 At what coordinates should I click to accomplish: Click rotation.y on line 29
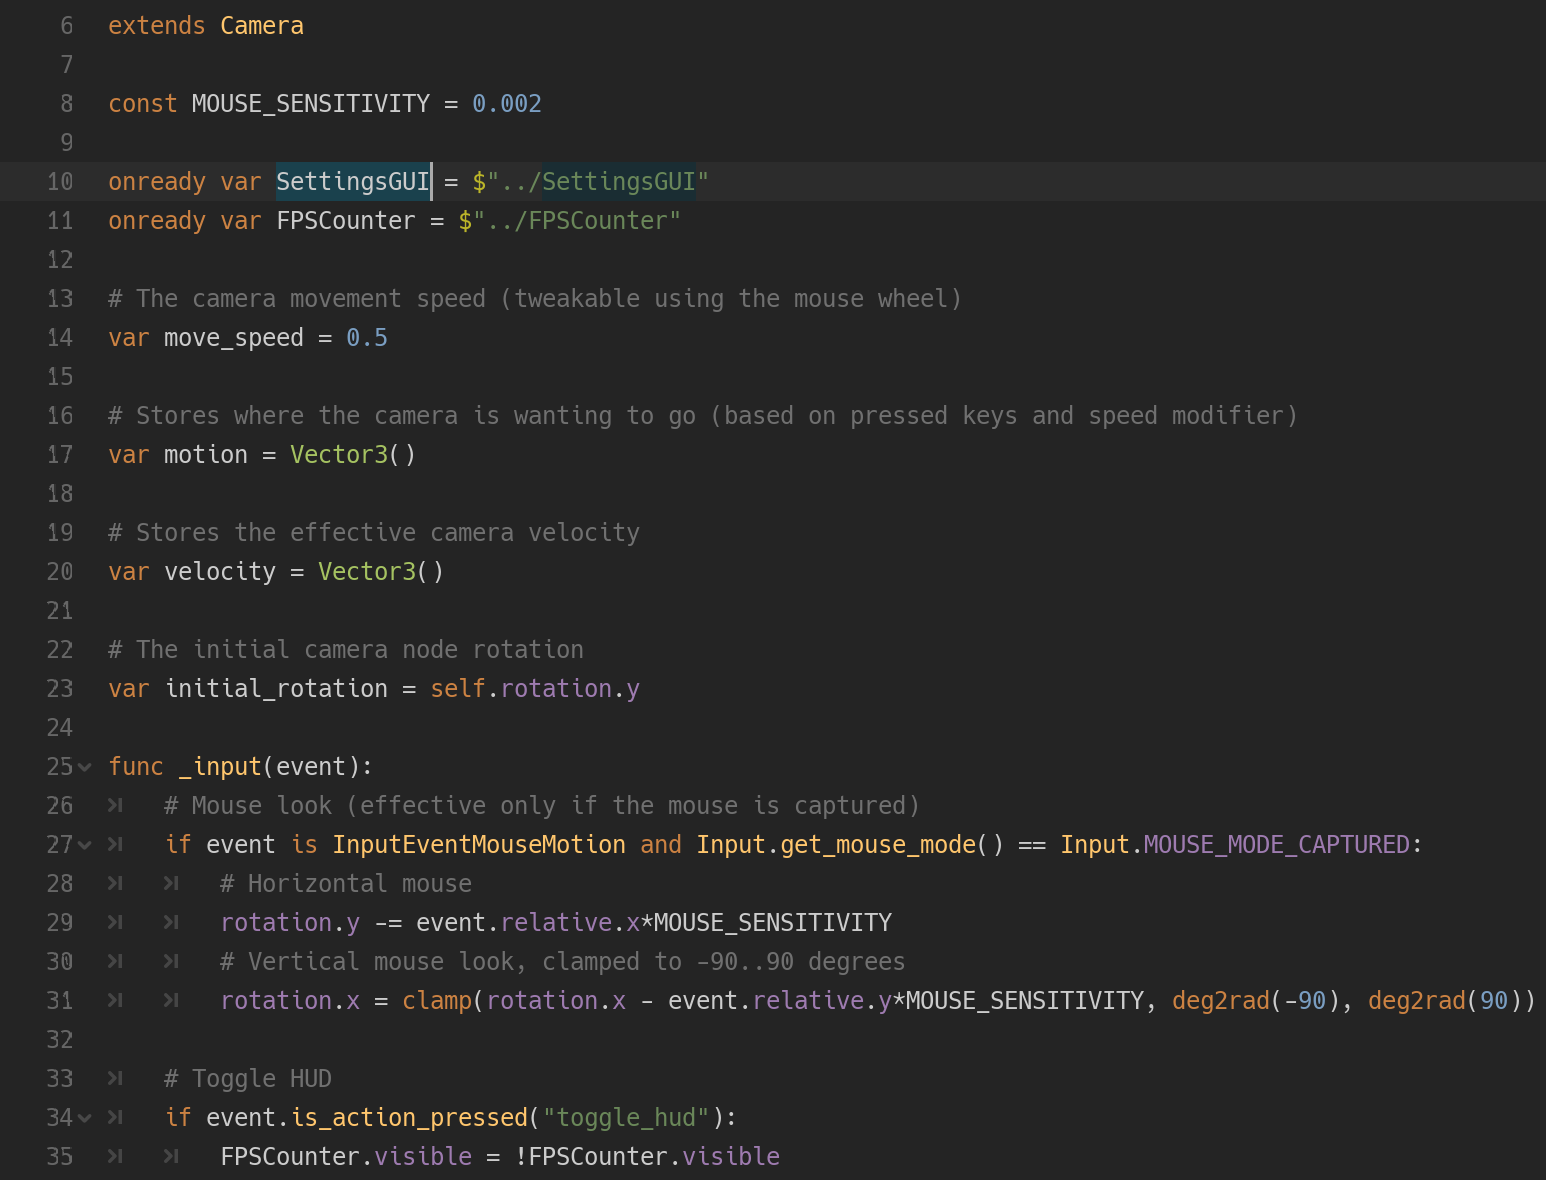290,923
